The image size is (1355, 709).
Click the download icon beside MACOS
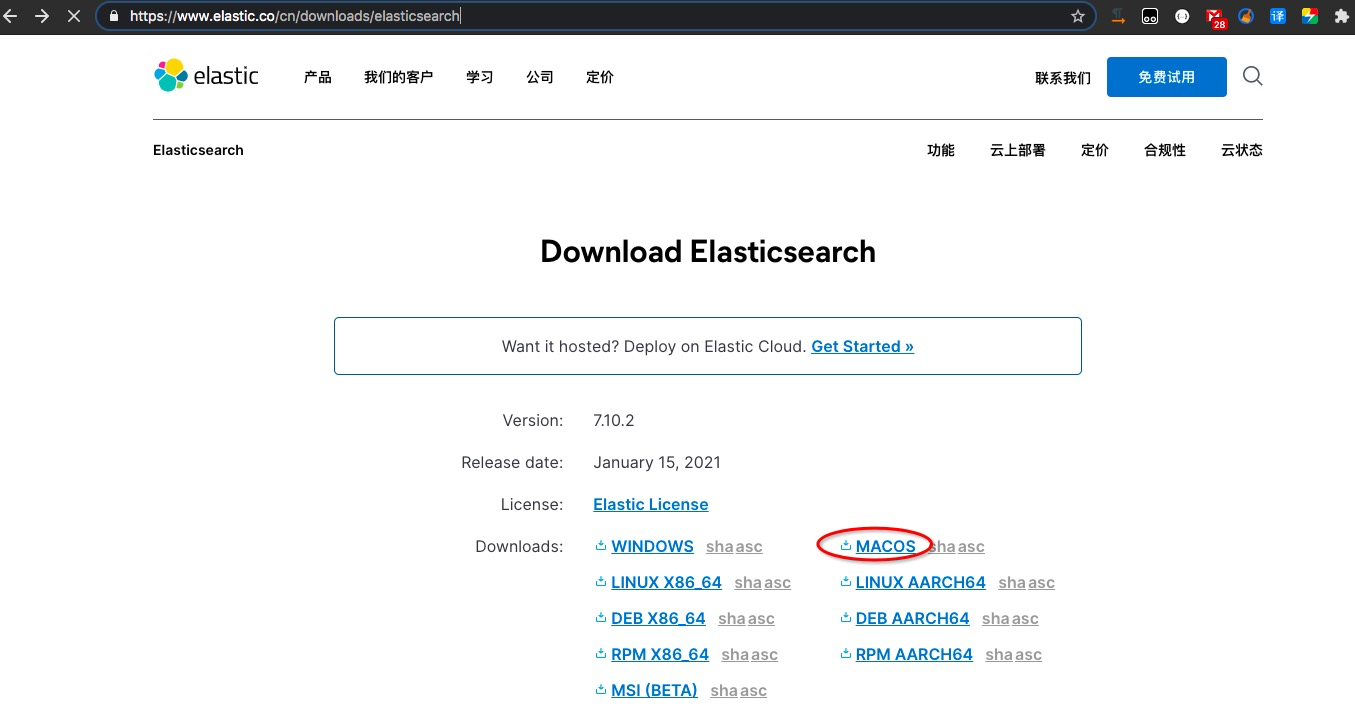pyautogui.click(x=846, y=546)
